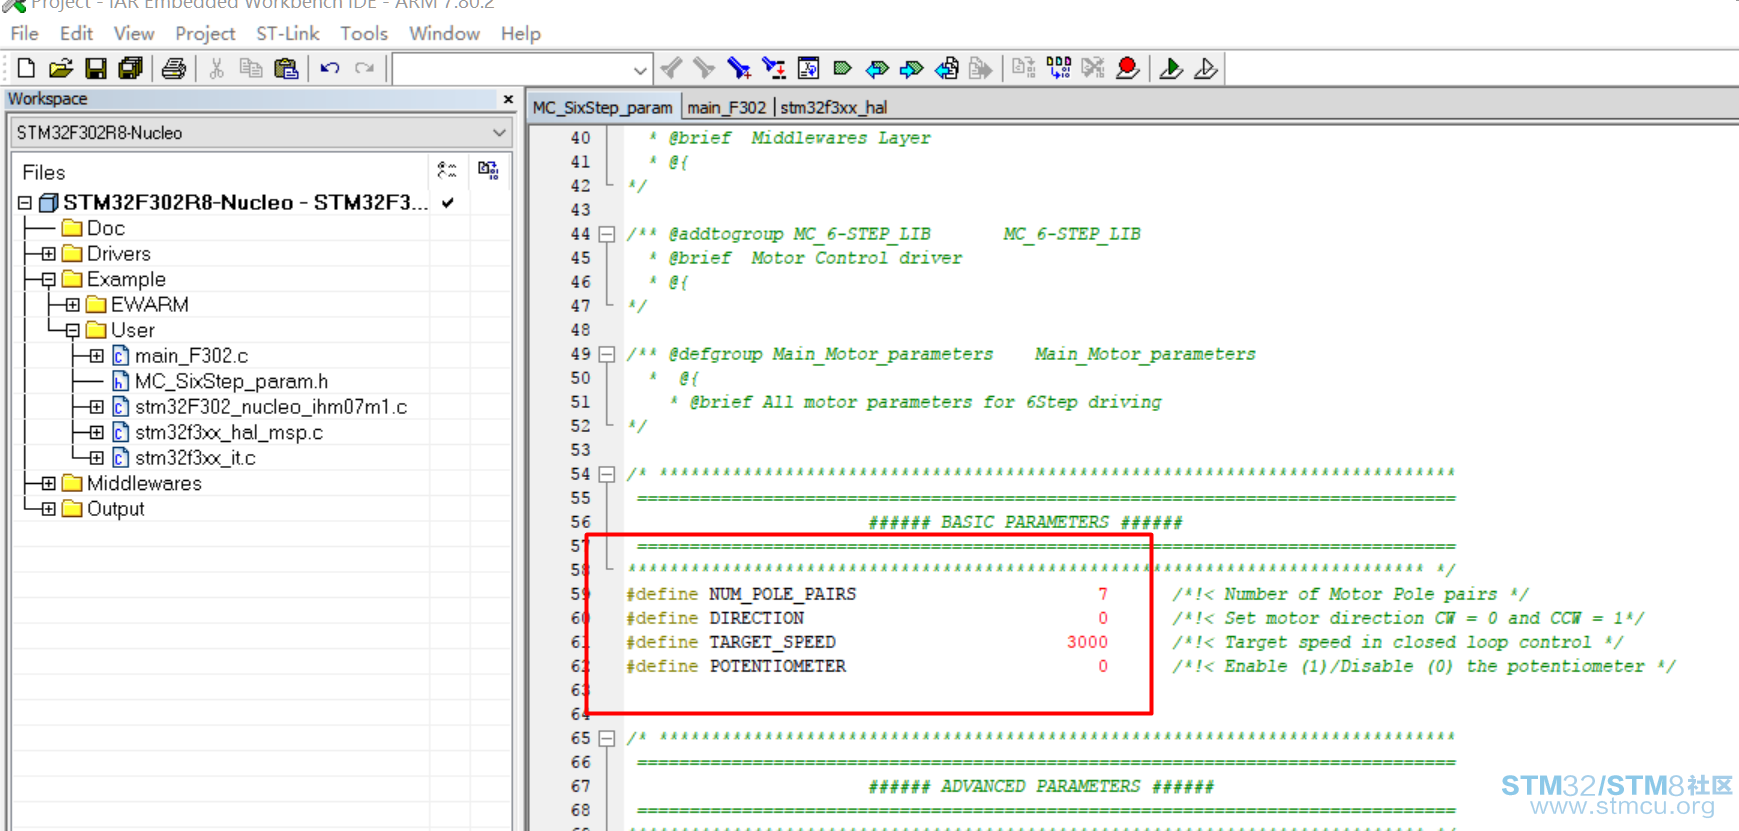Click the Undo arrow icon
Viewport: 1739px width, 831px height.
(330, 68)
